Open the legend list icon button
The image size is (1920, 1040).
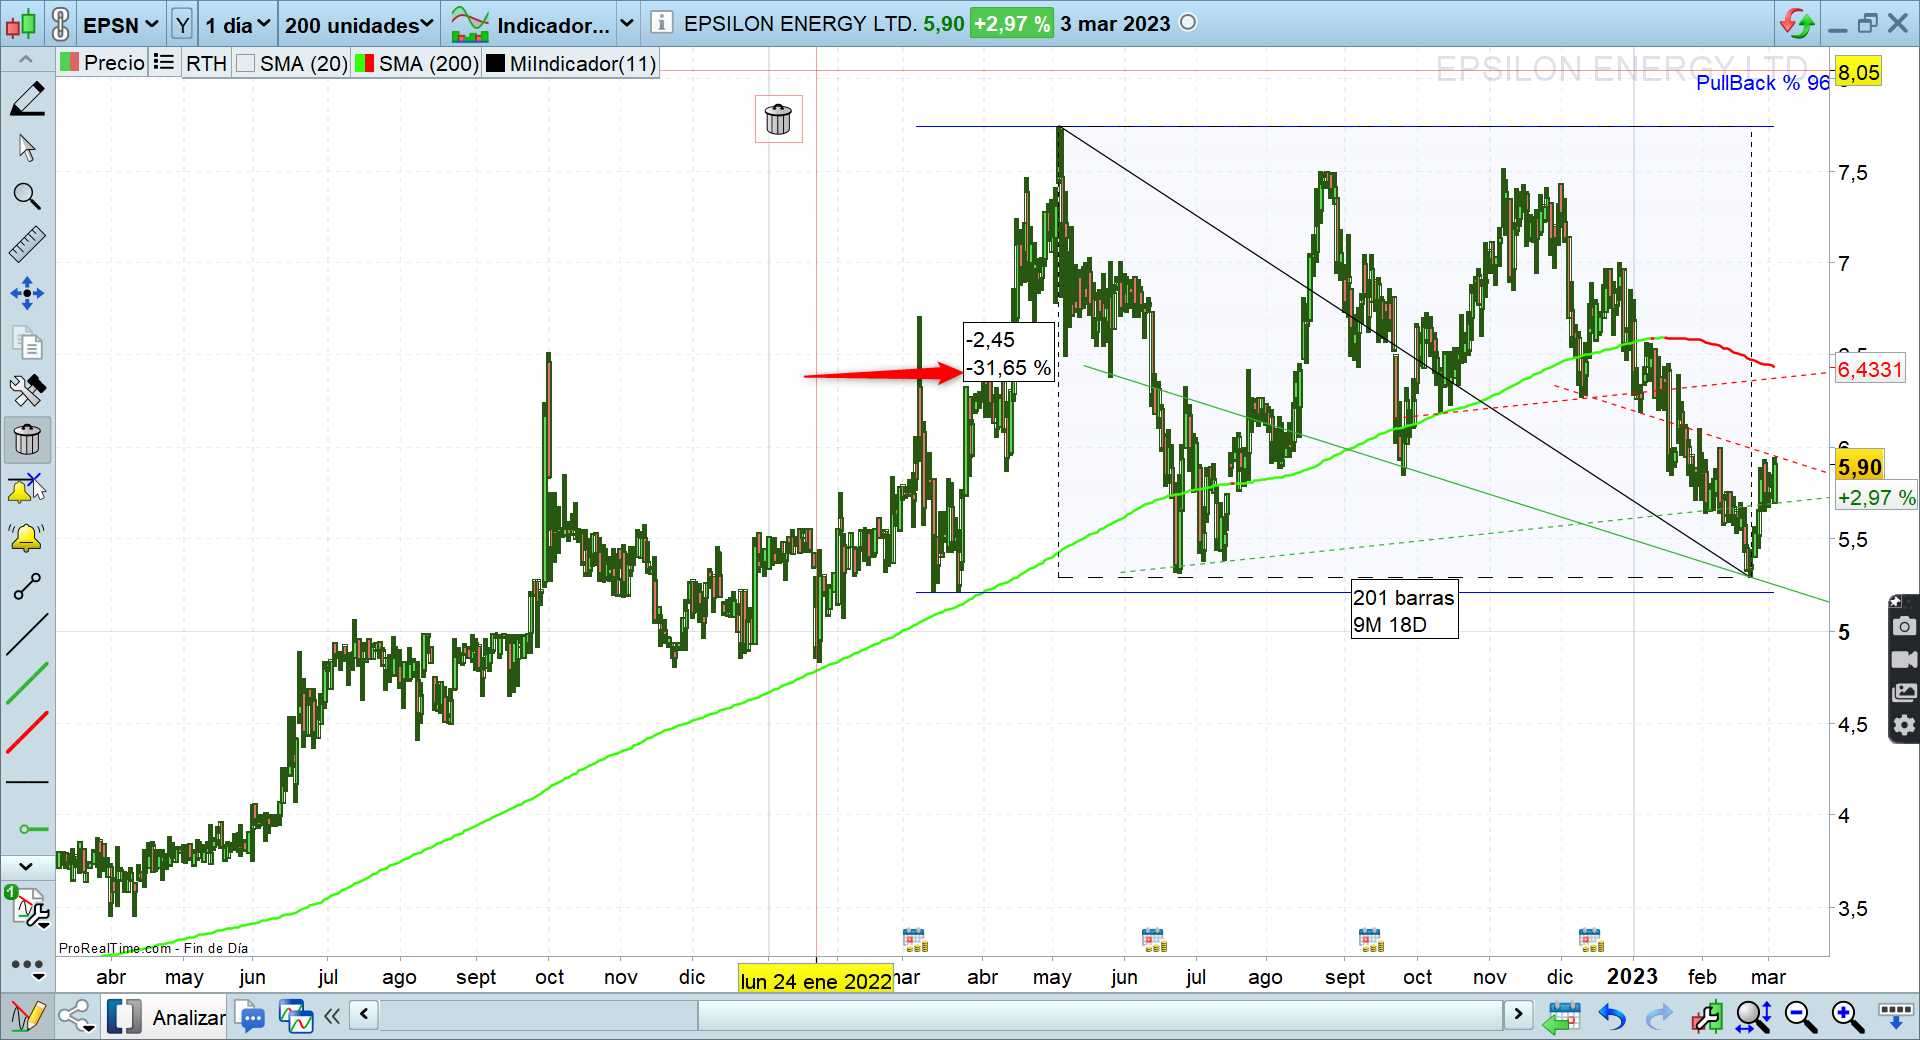tap(164, 62)
